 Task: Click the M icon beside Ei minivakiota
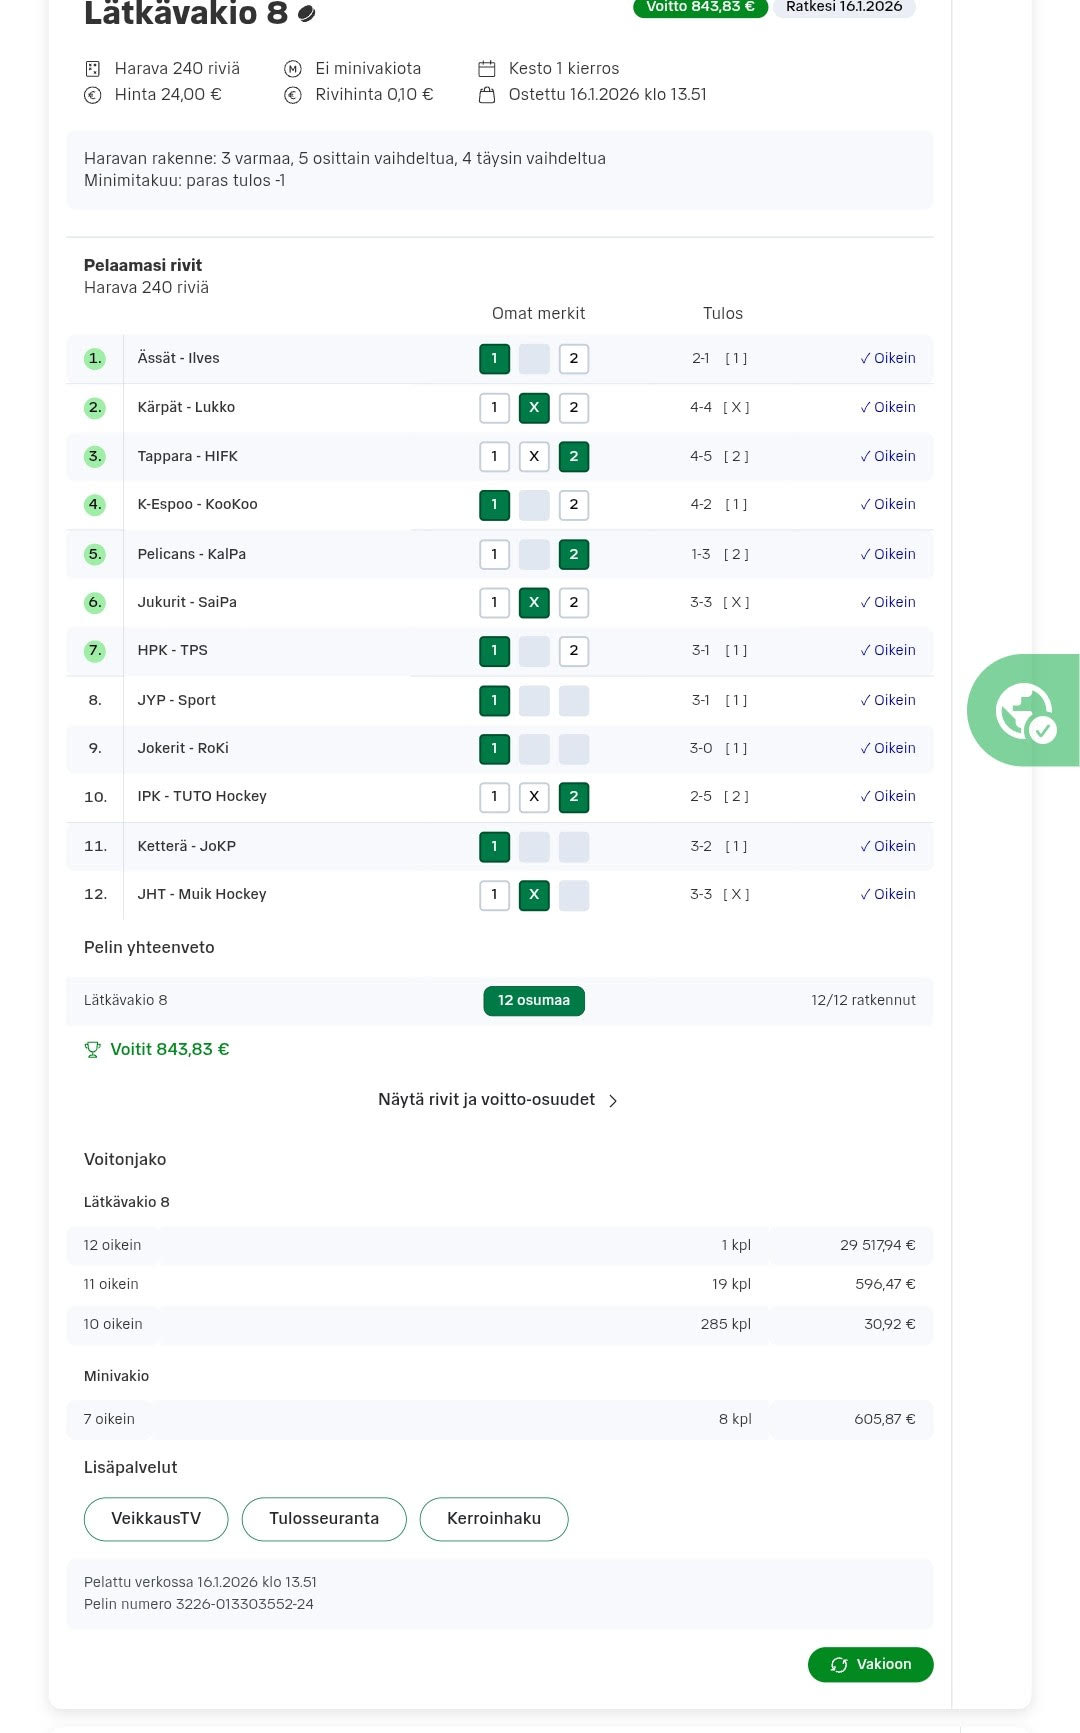tap(293, 69)
